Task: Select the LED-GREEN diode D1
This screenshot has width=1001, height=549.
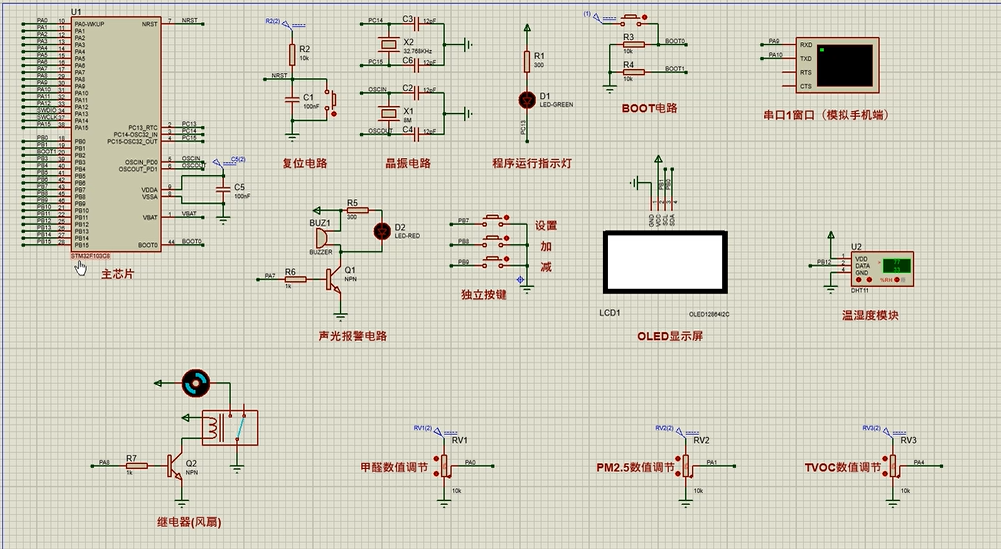Action: click(x=527, y=100)
